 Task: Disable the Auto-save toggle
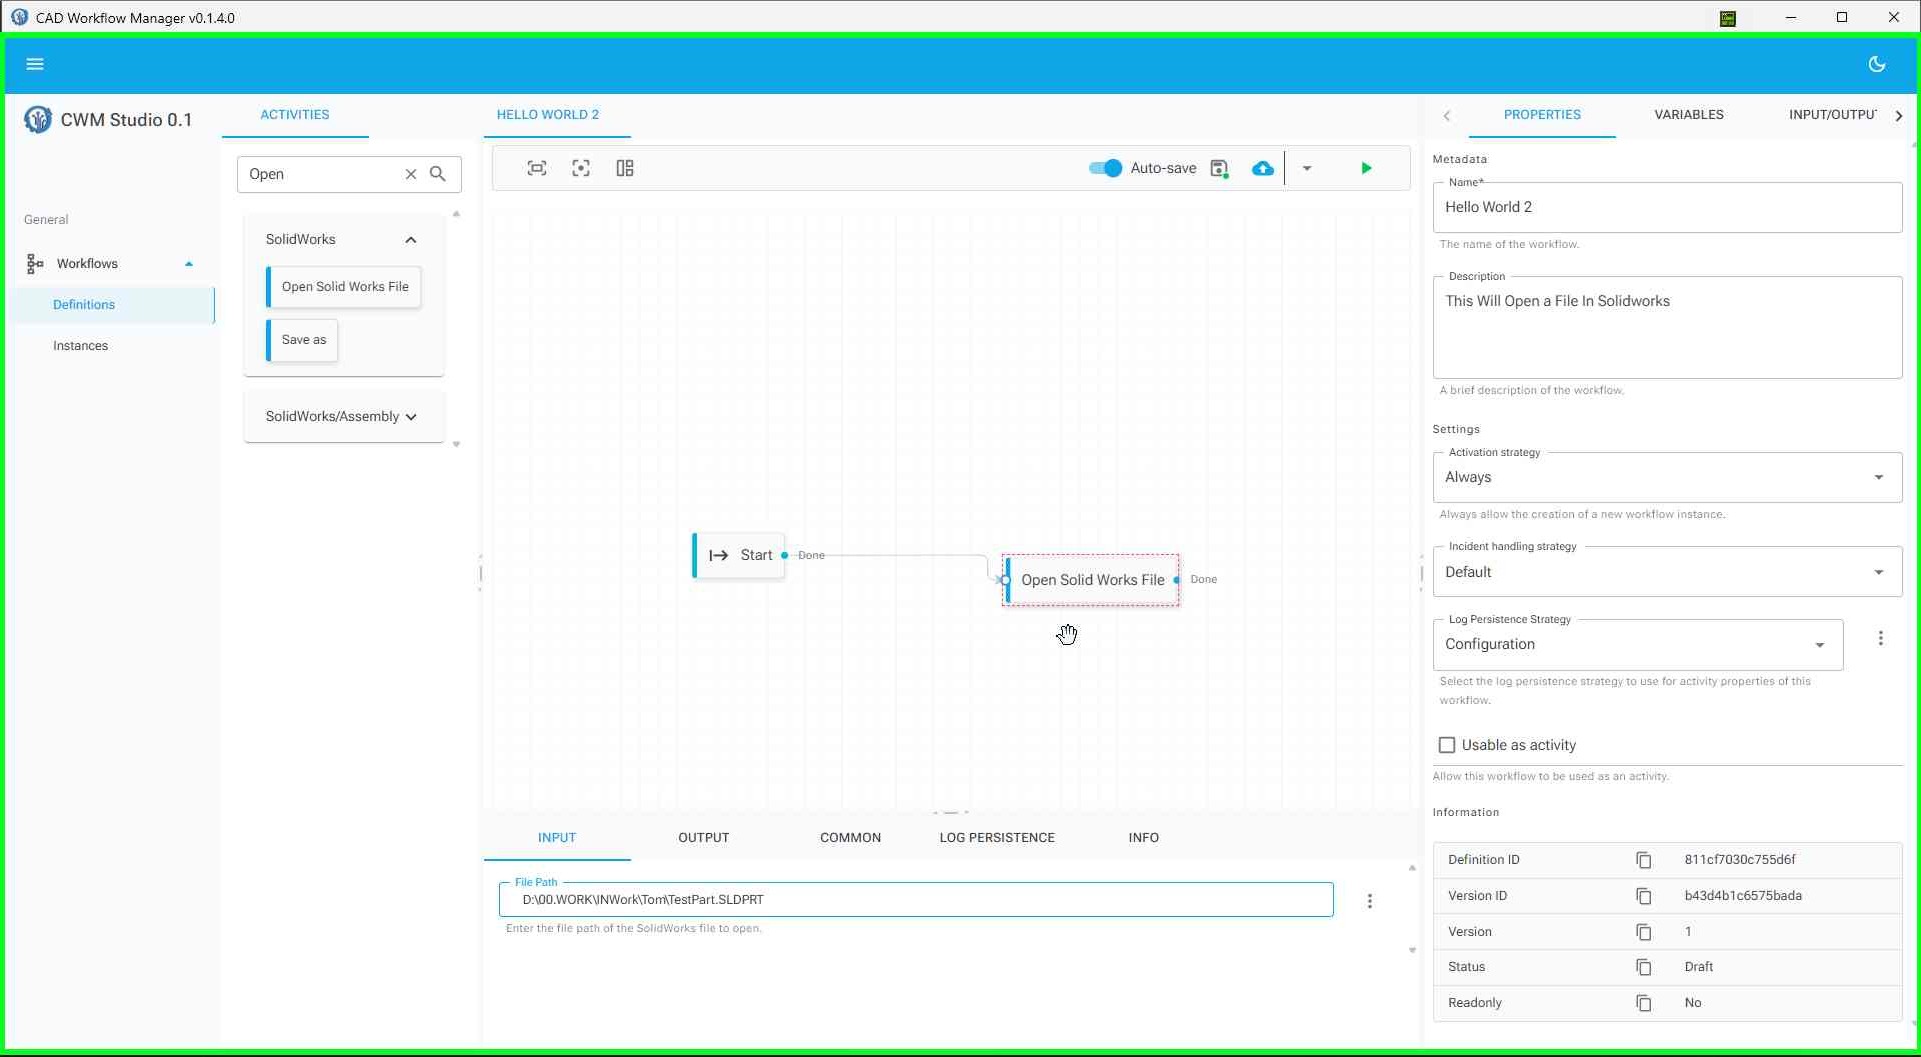pos(1105,168)
